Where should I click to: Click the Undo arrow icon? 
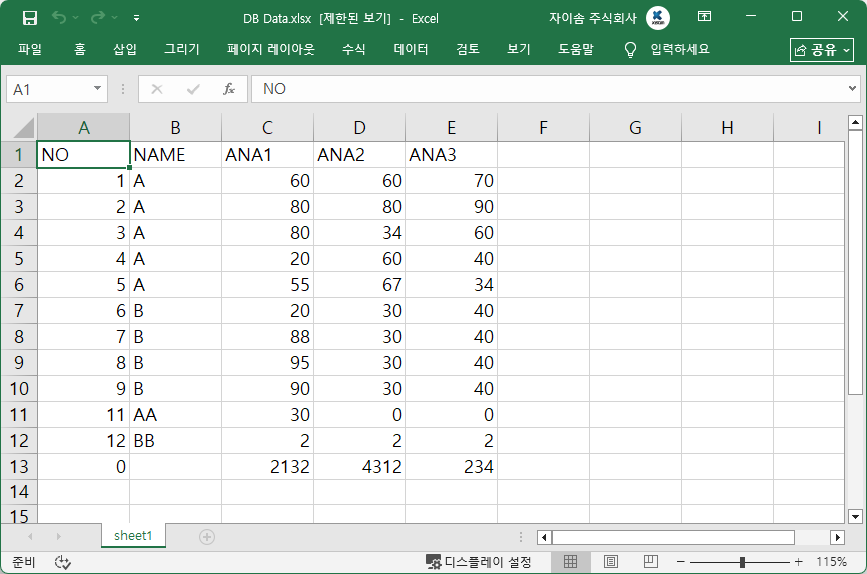pos(59,17)
